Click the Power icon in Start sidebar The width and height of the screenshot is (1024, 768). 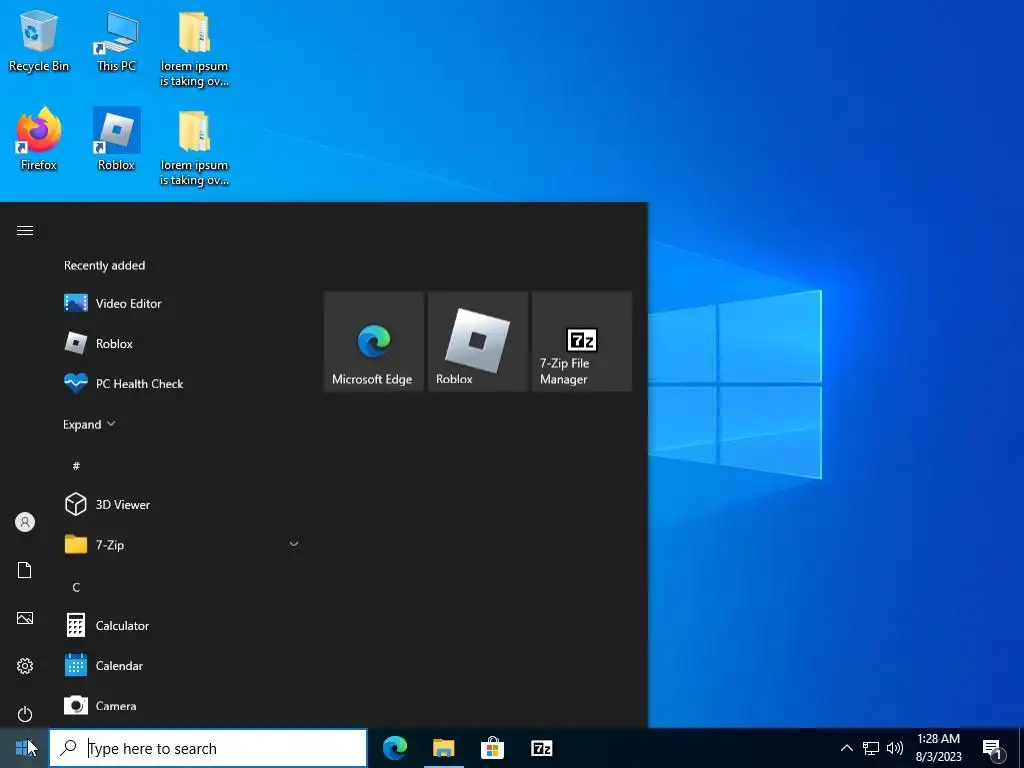(x=25, y=714)
